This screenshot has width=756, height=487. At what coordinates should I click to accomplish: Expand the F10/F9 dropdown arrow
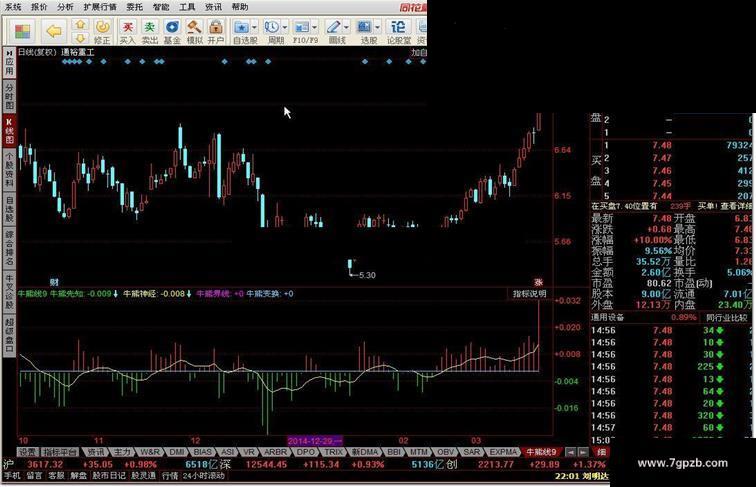click(315, 27)
